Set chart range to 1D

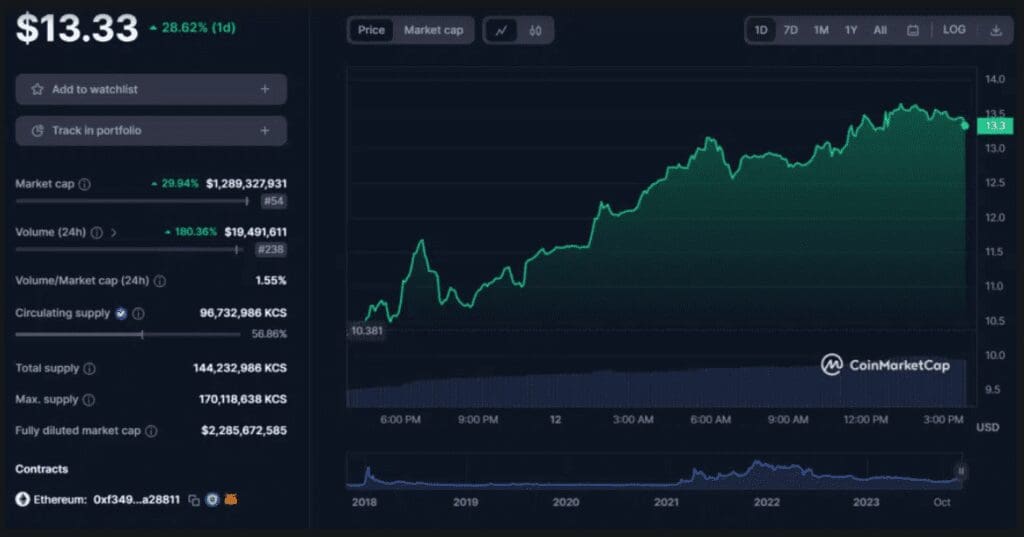[x=761, y=30]
